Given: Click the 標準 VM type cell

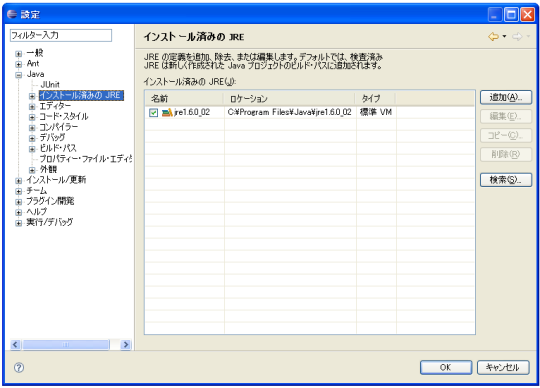Looking at the screenshot, I should pos(376,113).
